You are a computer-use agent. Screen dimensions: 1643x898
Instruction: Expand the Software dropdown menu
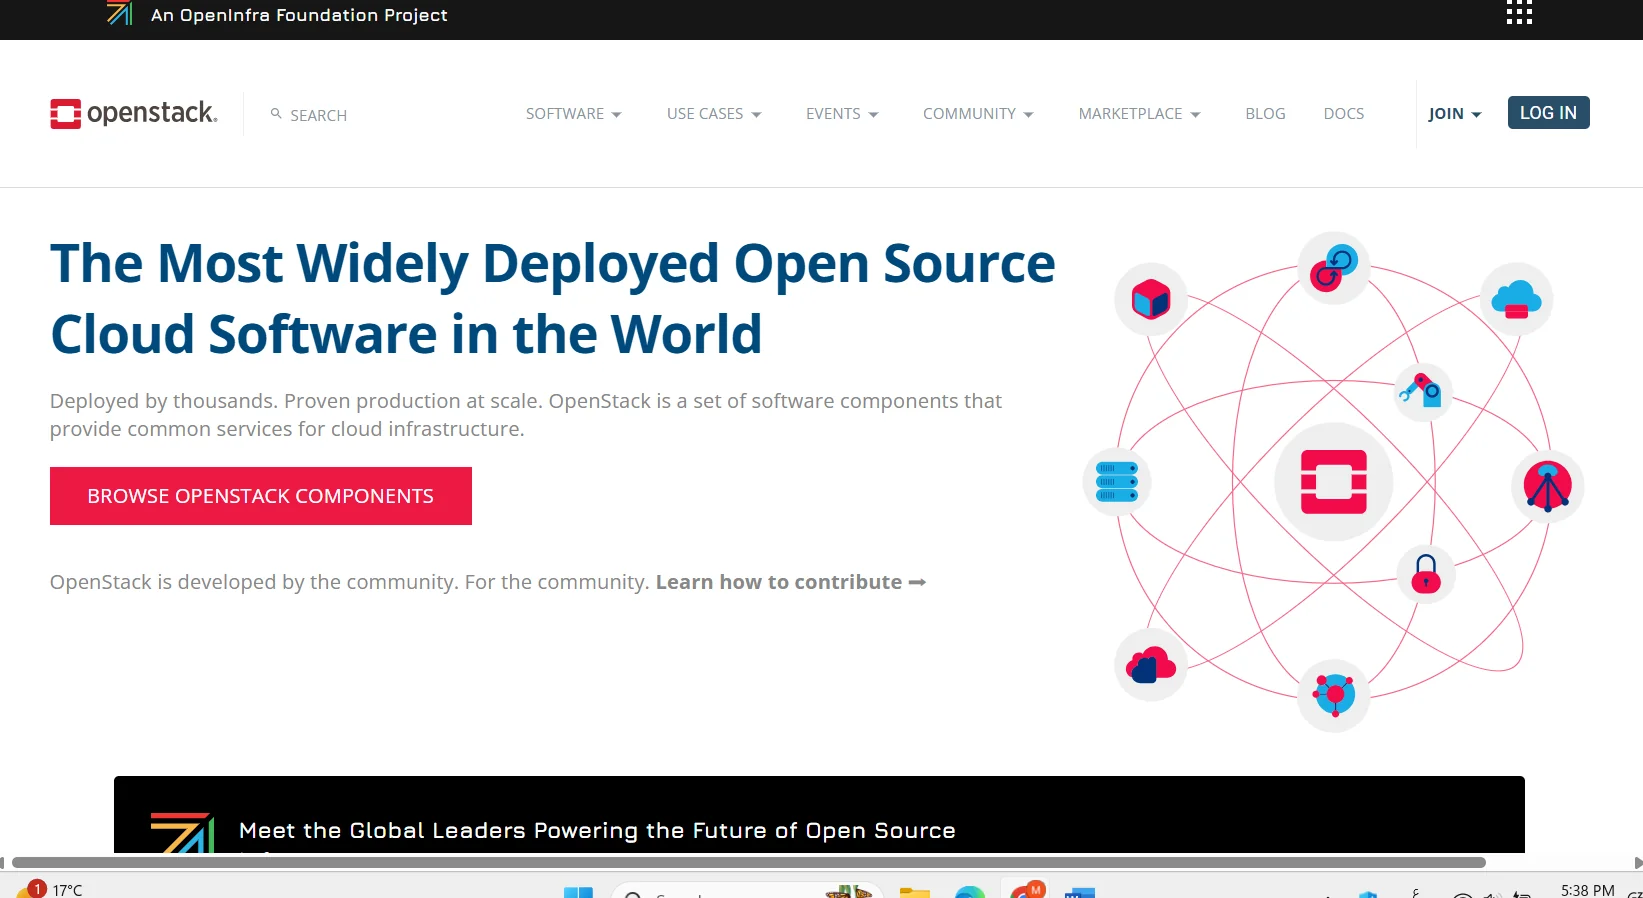574,114
